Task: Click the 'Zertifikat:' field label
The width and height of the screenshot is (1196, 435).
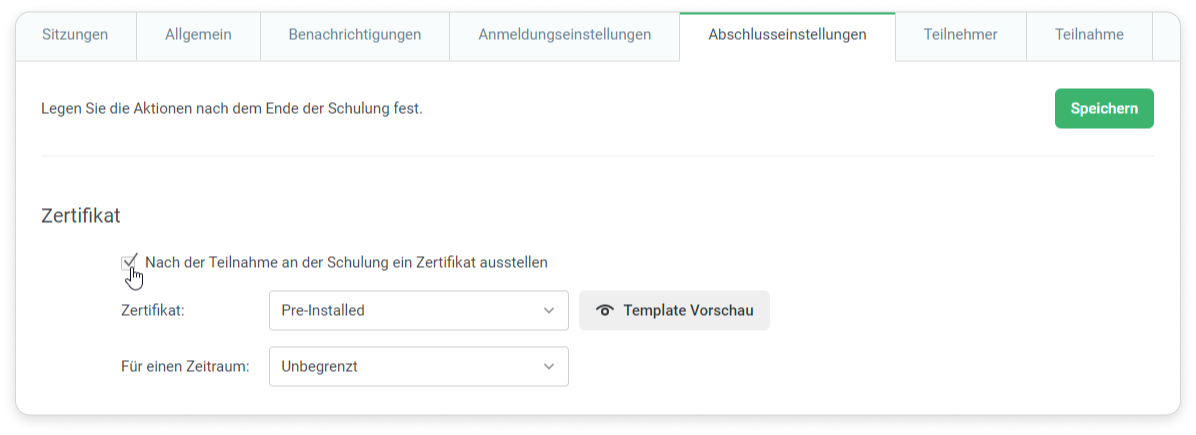Action: [x=153, y=310]
